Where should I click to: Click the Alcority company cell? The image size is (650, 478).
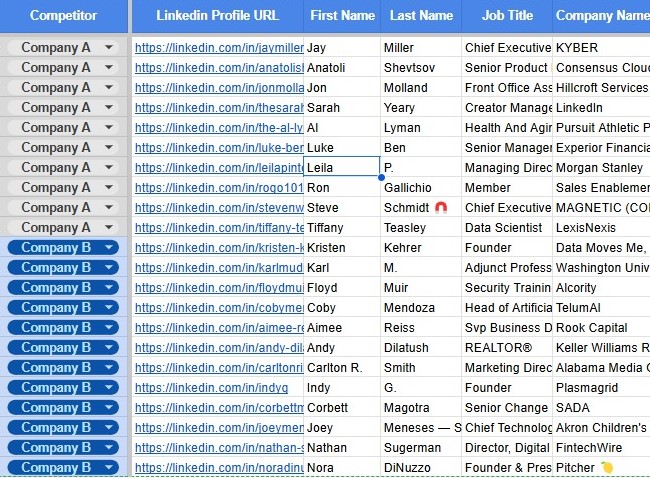601,288
